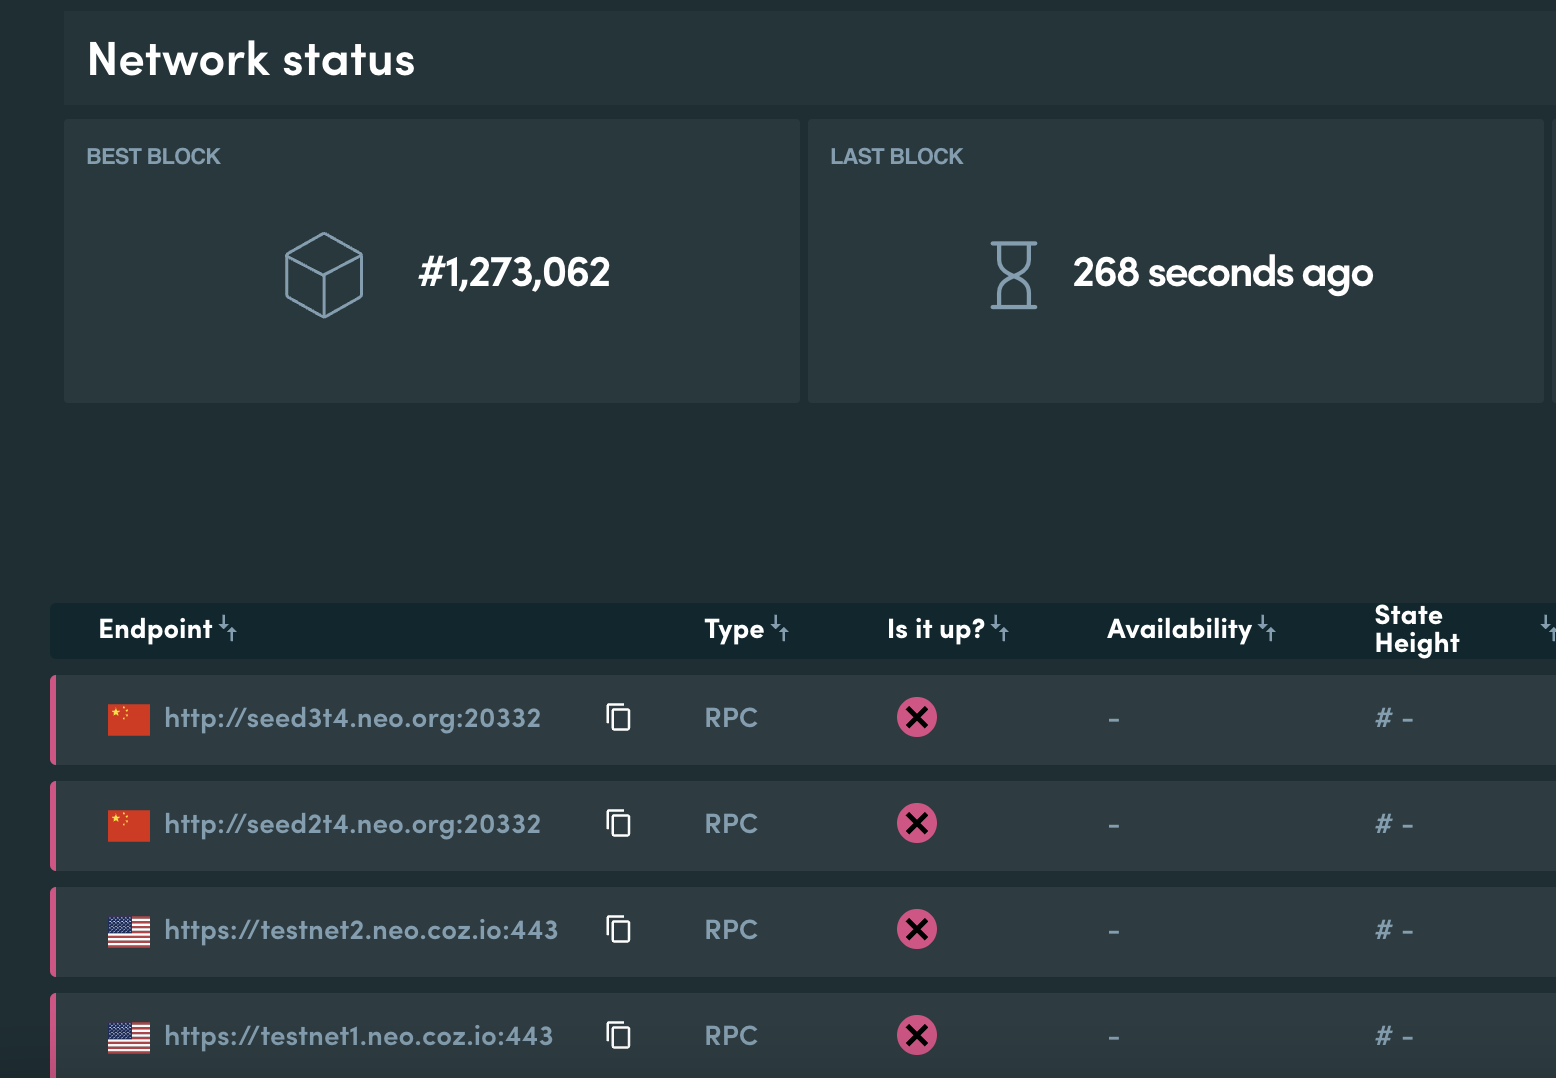Click the cube icon in Best Block card
The width and height of the screenshot is (1556, 1078).
(x=324, y=275)
